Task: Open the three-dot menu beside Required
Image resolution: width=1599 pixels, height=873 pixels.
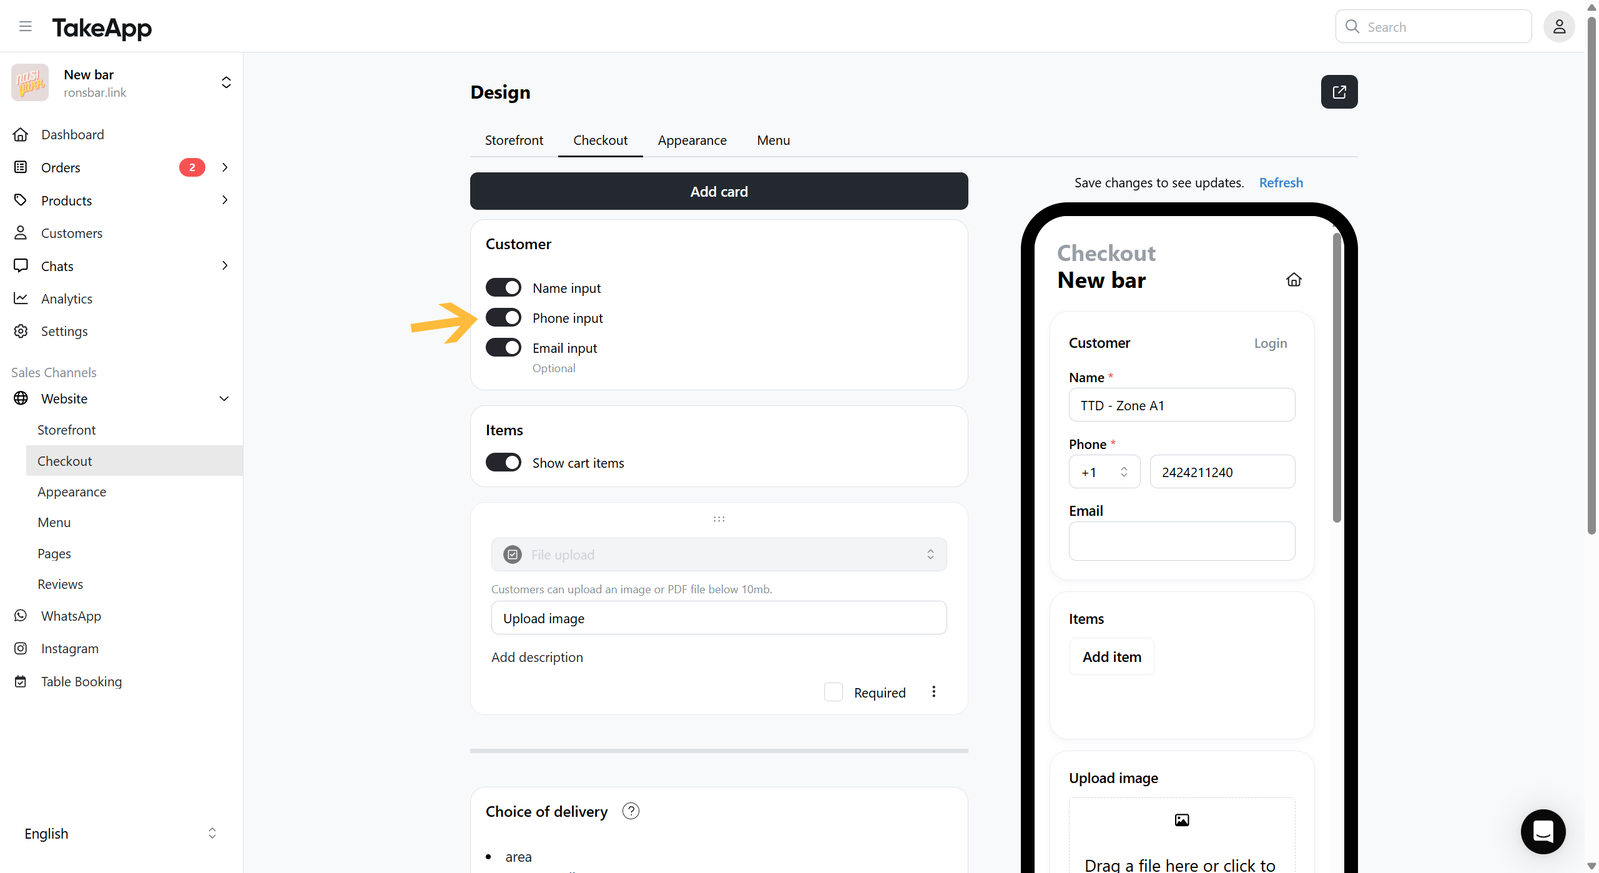Action: click(x=934, y=692)
